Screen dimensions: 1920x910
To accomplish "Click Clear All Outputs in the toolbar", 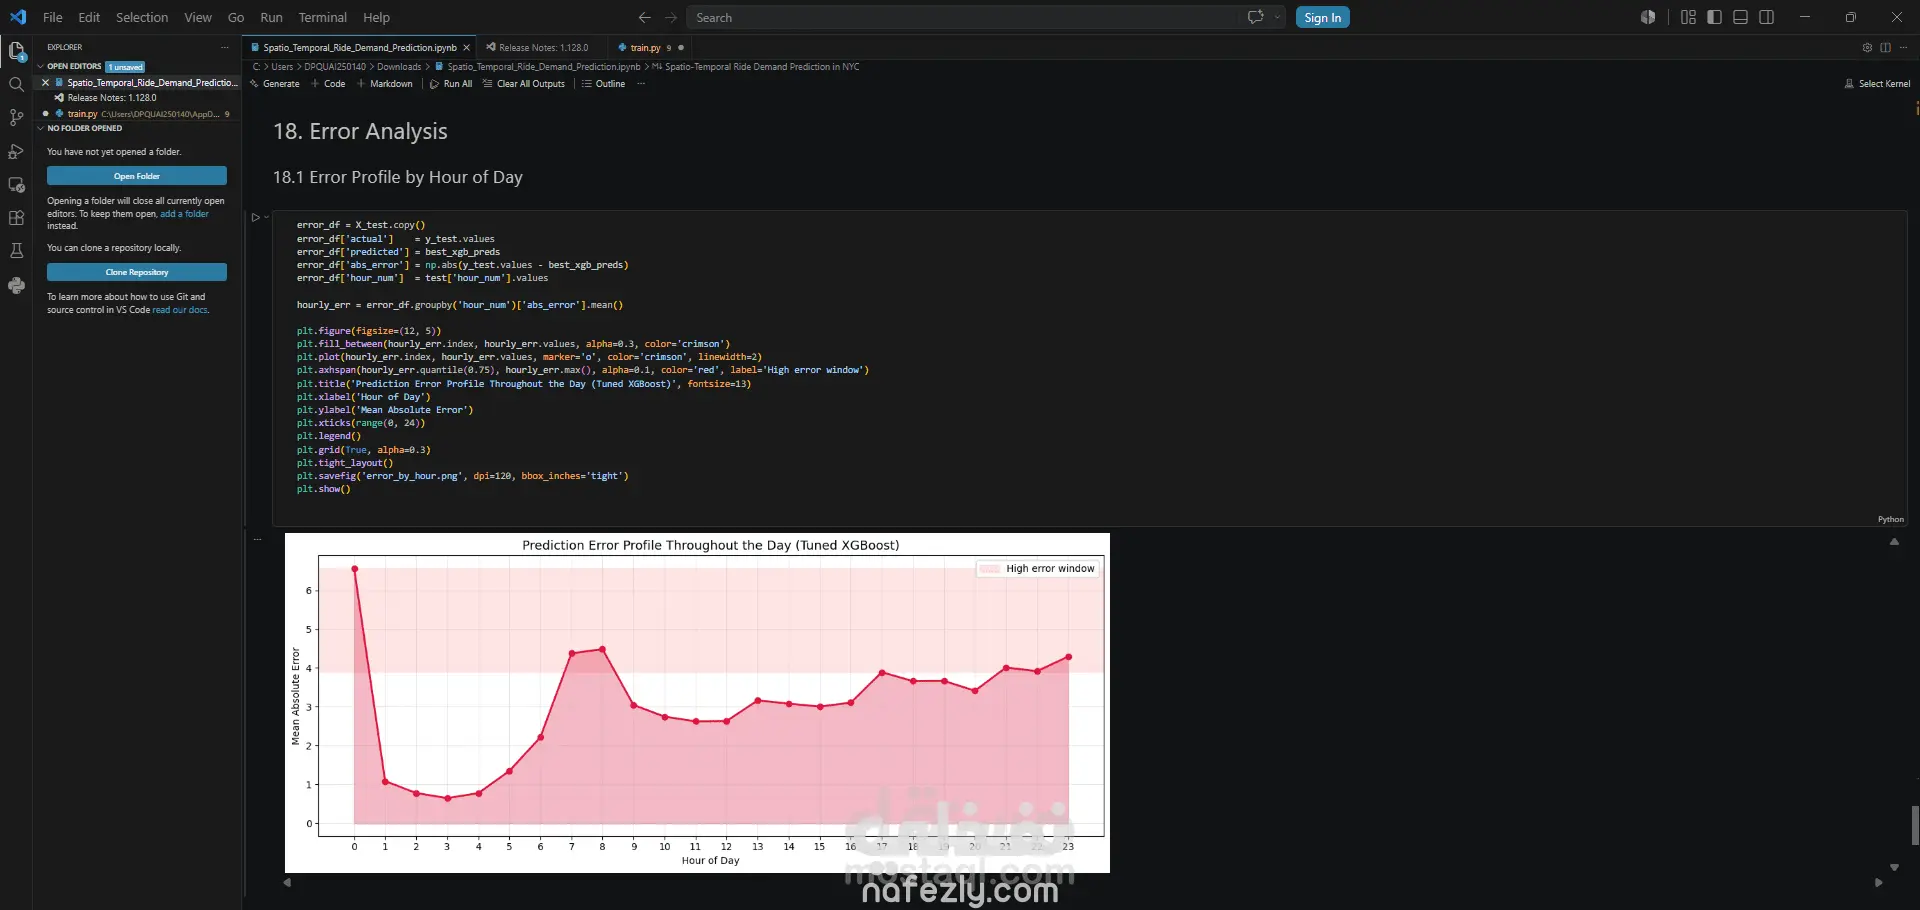I will click(524, 84).
